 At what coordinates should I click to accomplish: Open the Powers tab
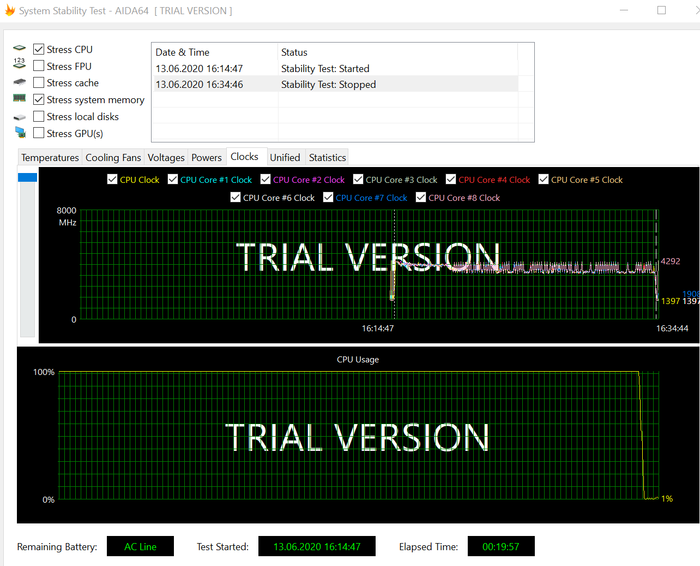(206, 158)
